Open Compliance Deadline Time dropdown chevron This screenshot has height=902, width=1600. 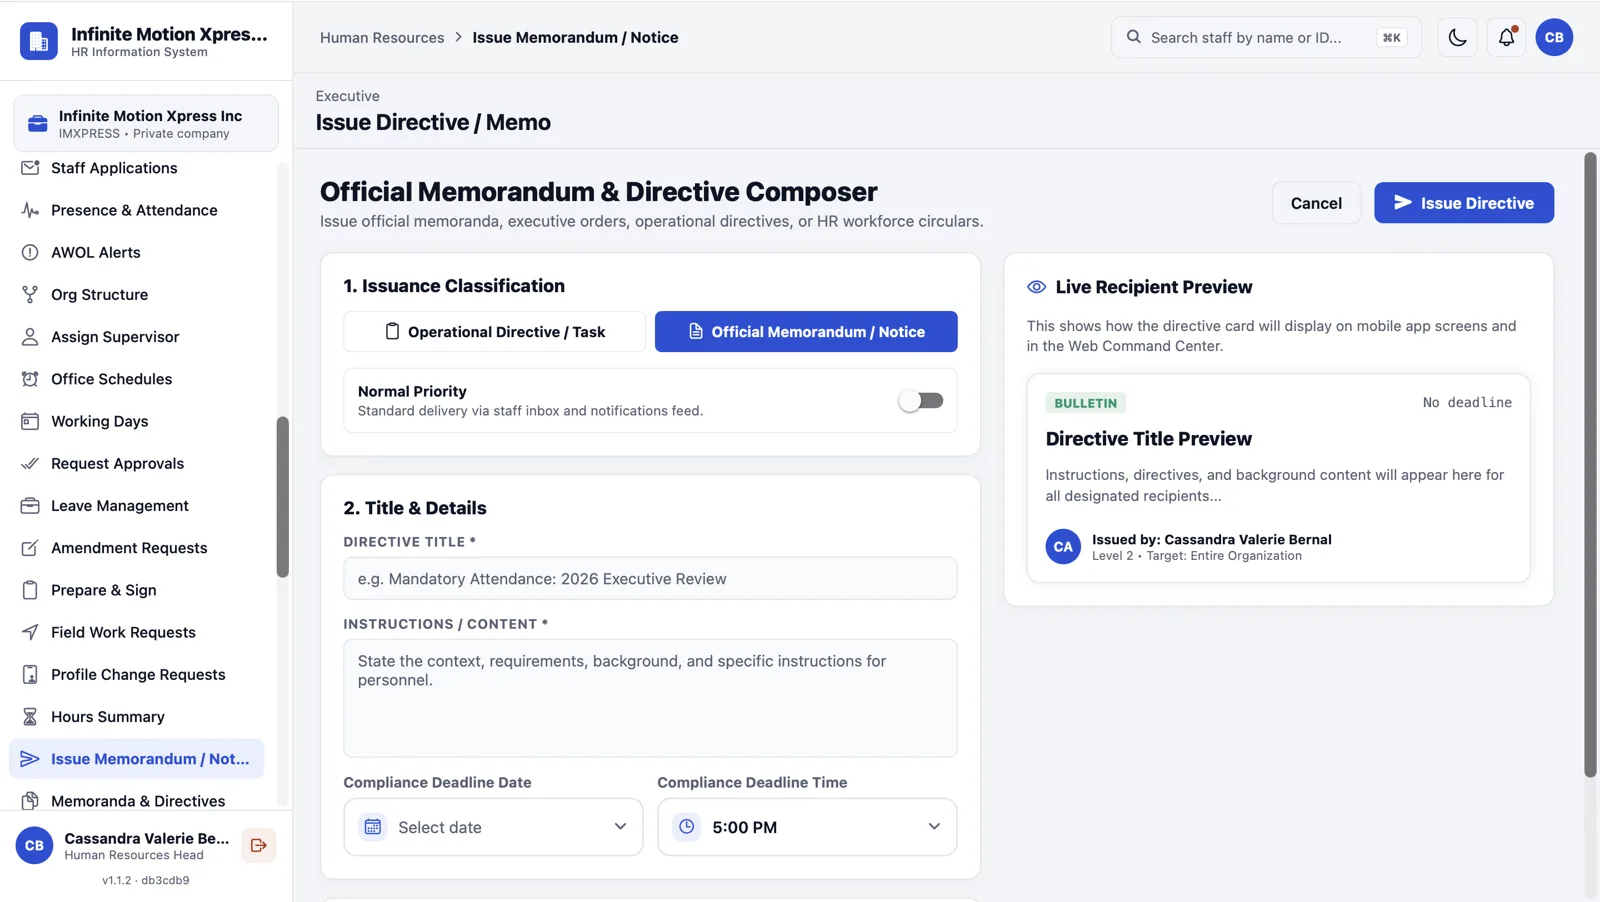[x=934, y=827]
